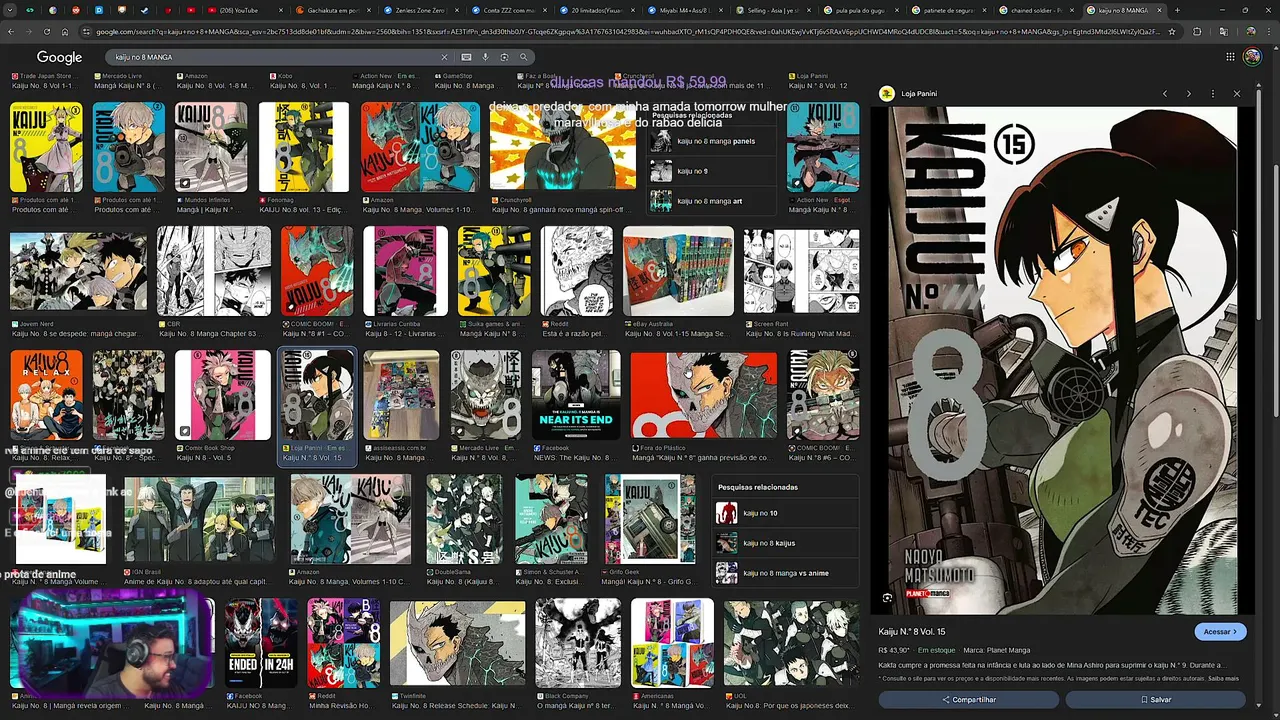Image resolution: width=1280 pixels, height=720 pixels.
Task: Close the image preview panel
Action: [1237, 94]
